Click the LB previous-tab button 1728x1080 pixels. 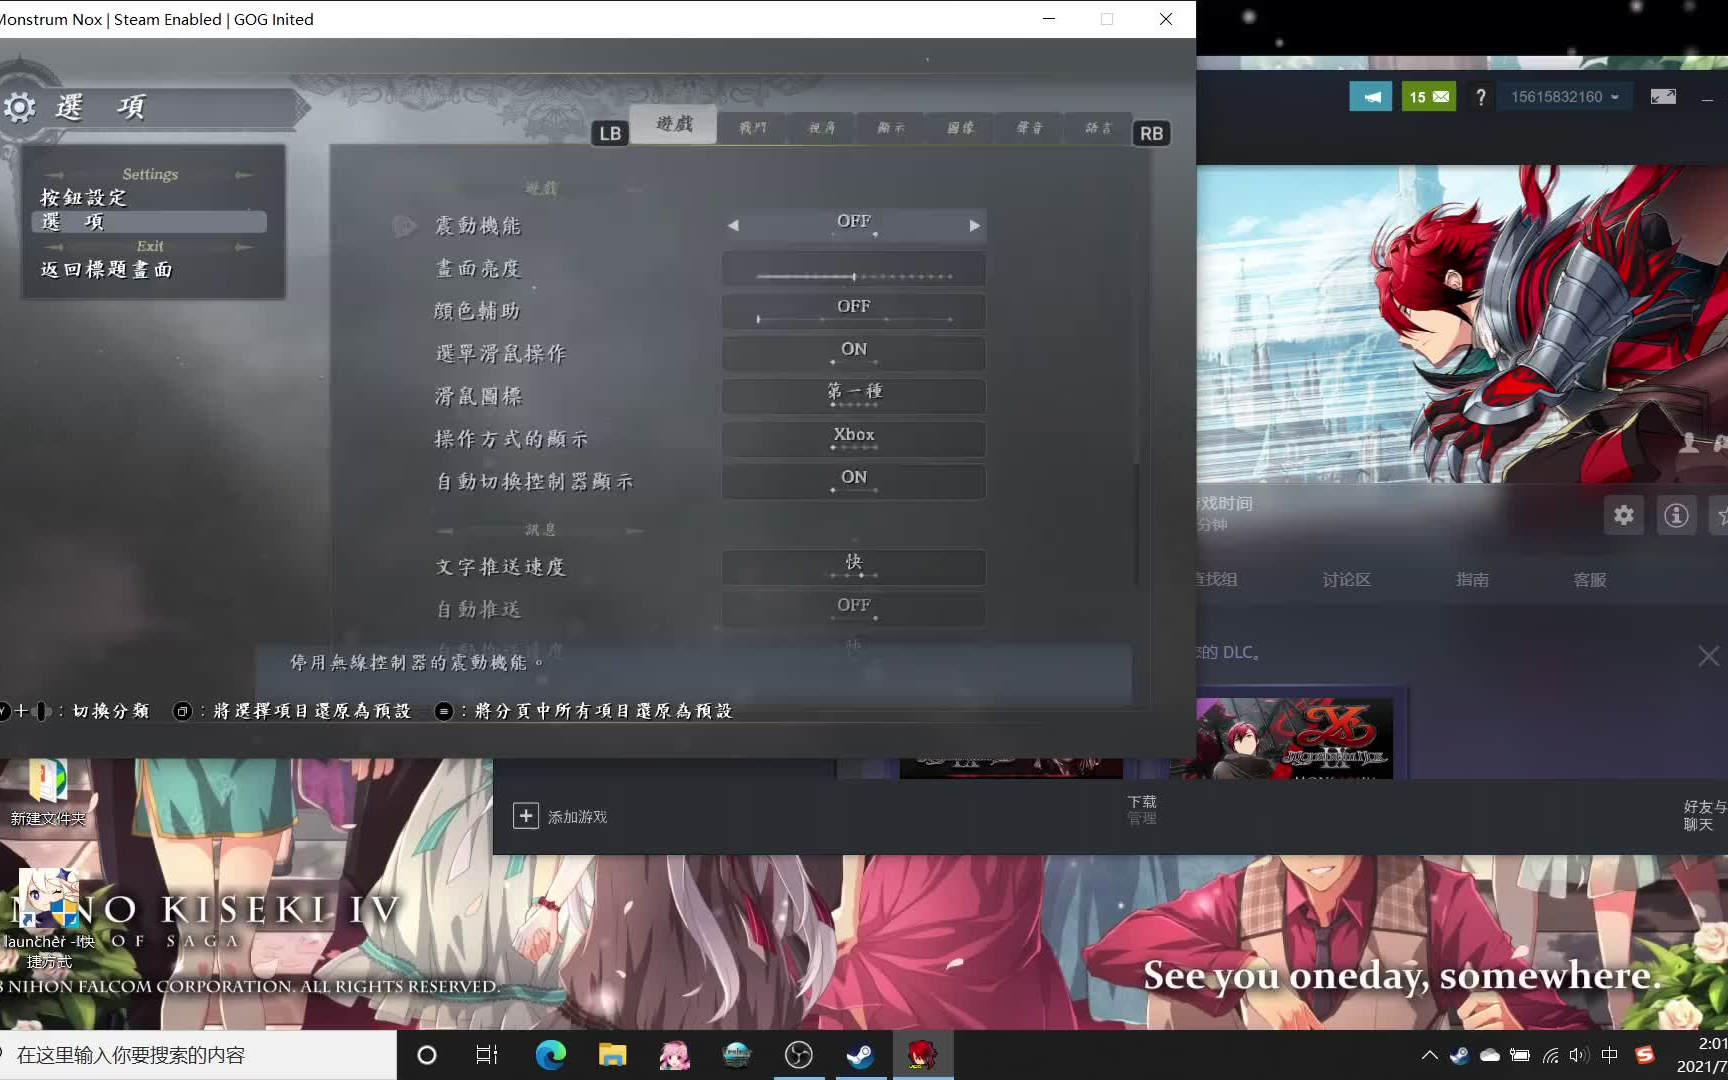(x=610, y=133)
